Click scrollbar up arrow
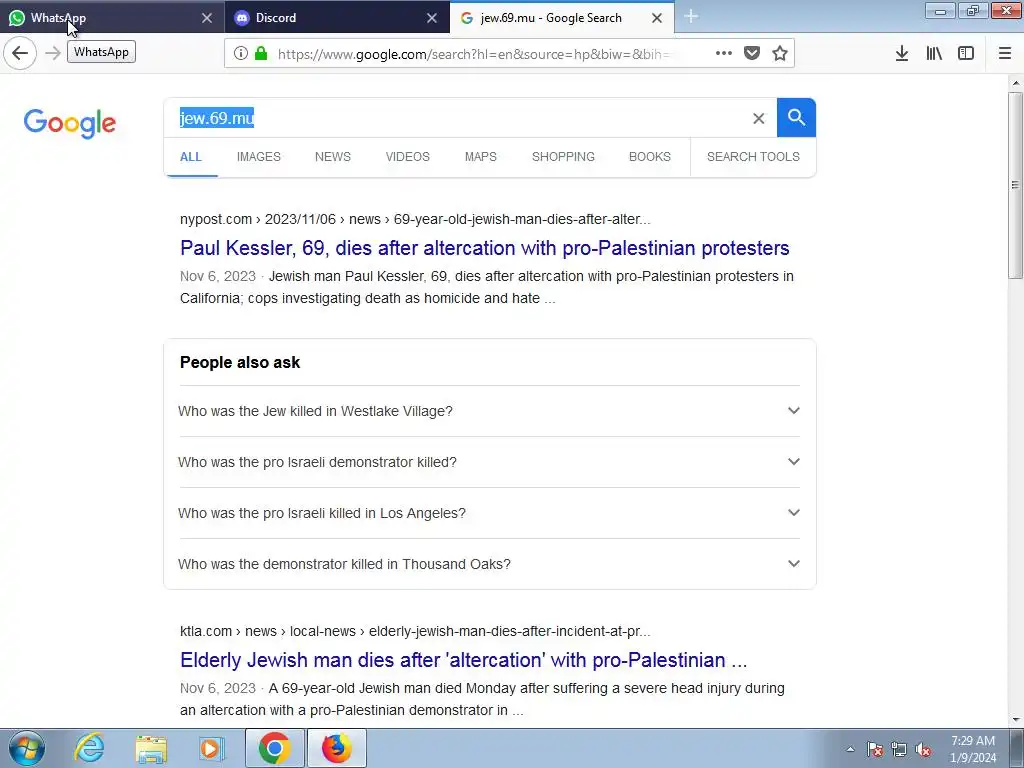The width and height of the screenshot is (1024, 768). tap(1015, 83)
